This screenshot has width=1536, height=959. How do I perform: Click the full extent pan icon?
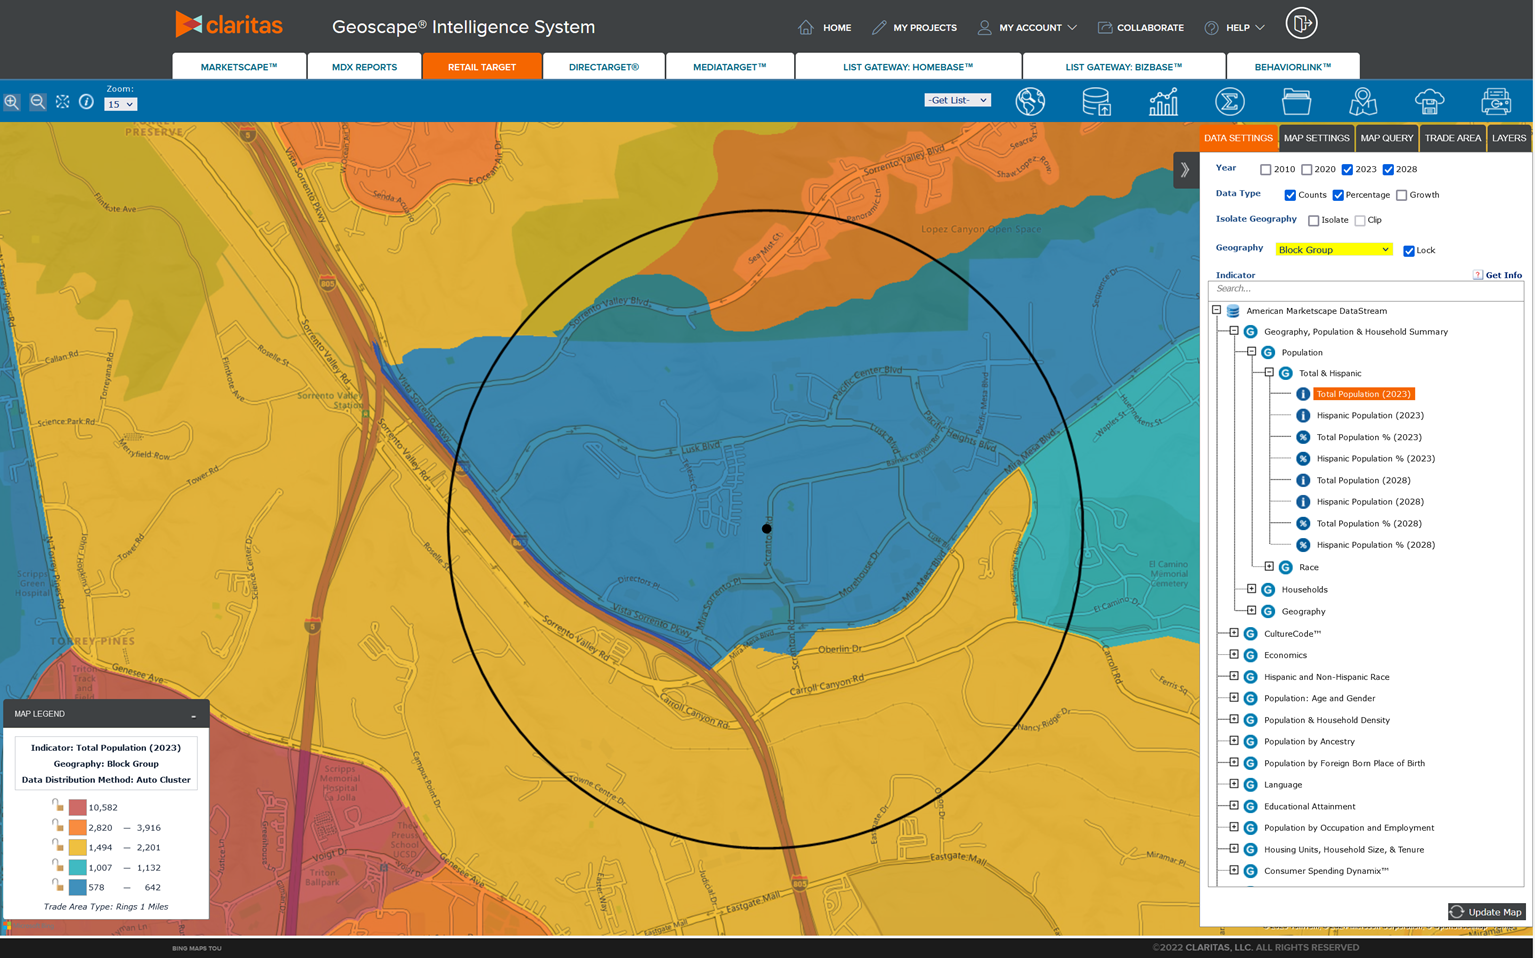coord(62,101)
